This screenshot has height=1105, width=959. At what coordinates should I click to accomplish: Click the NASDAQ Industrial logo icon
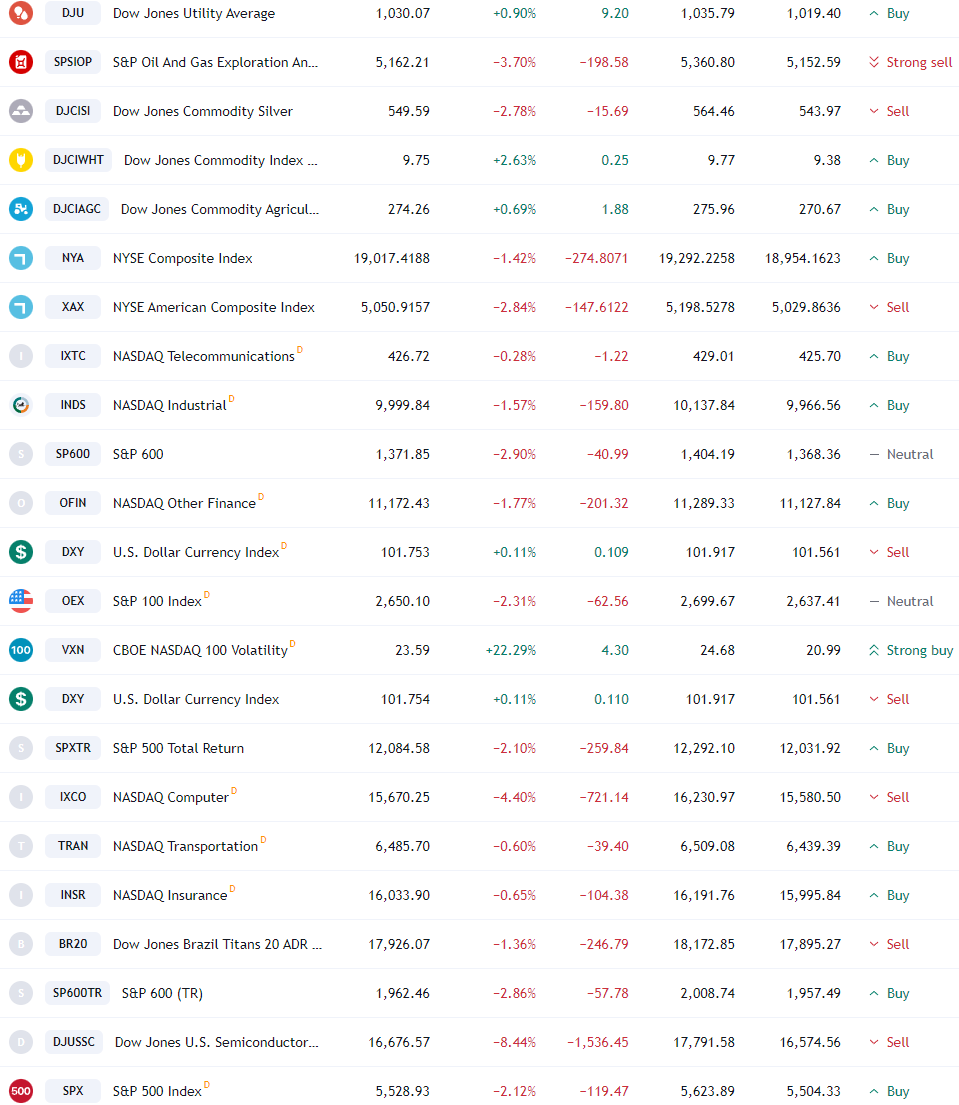coord(21,405)
